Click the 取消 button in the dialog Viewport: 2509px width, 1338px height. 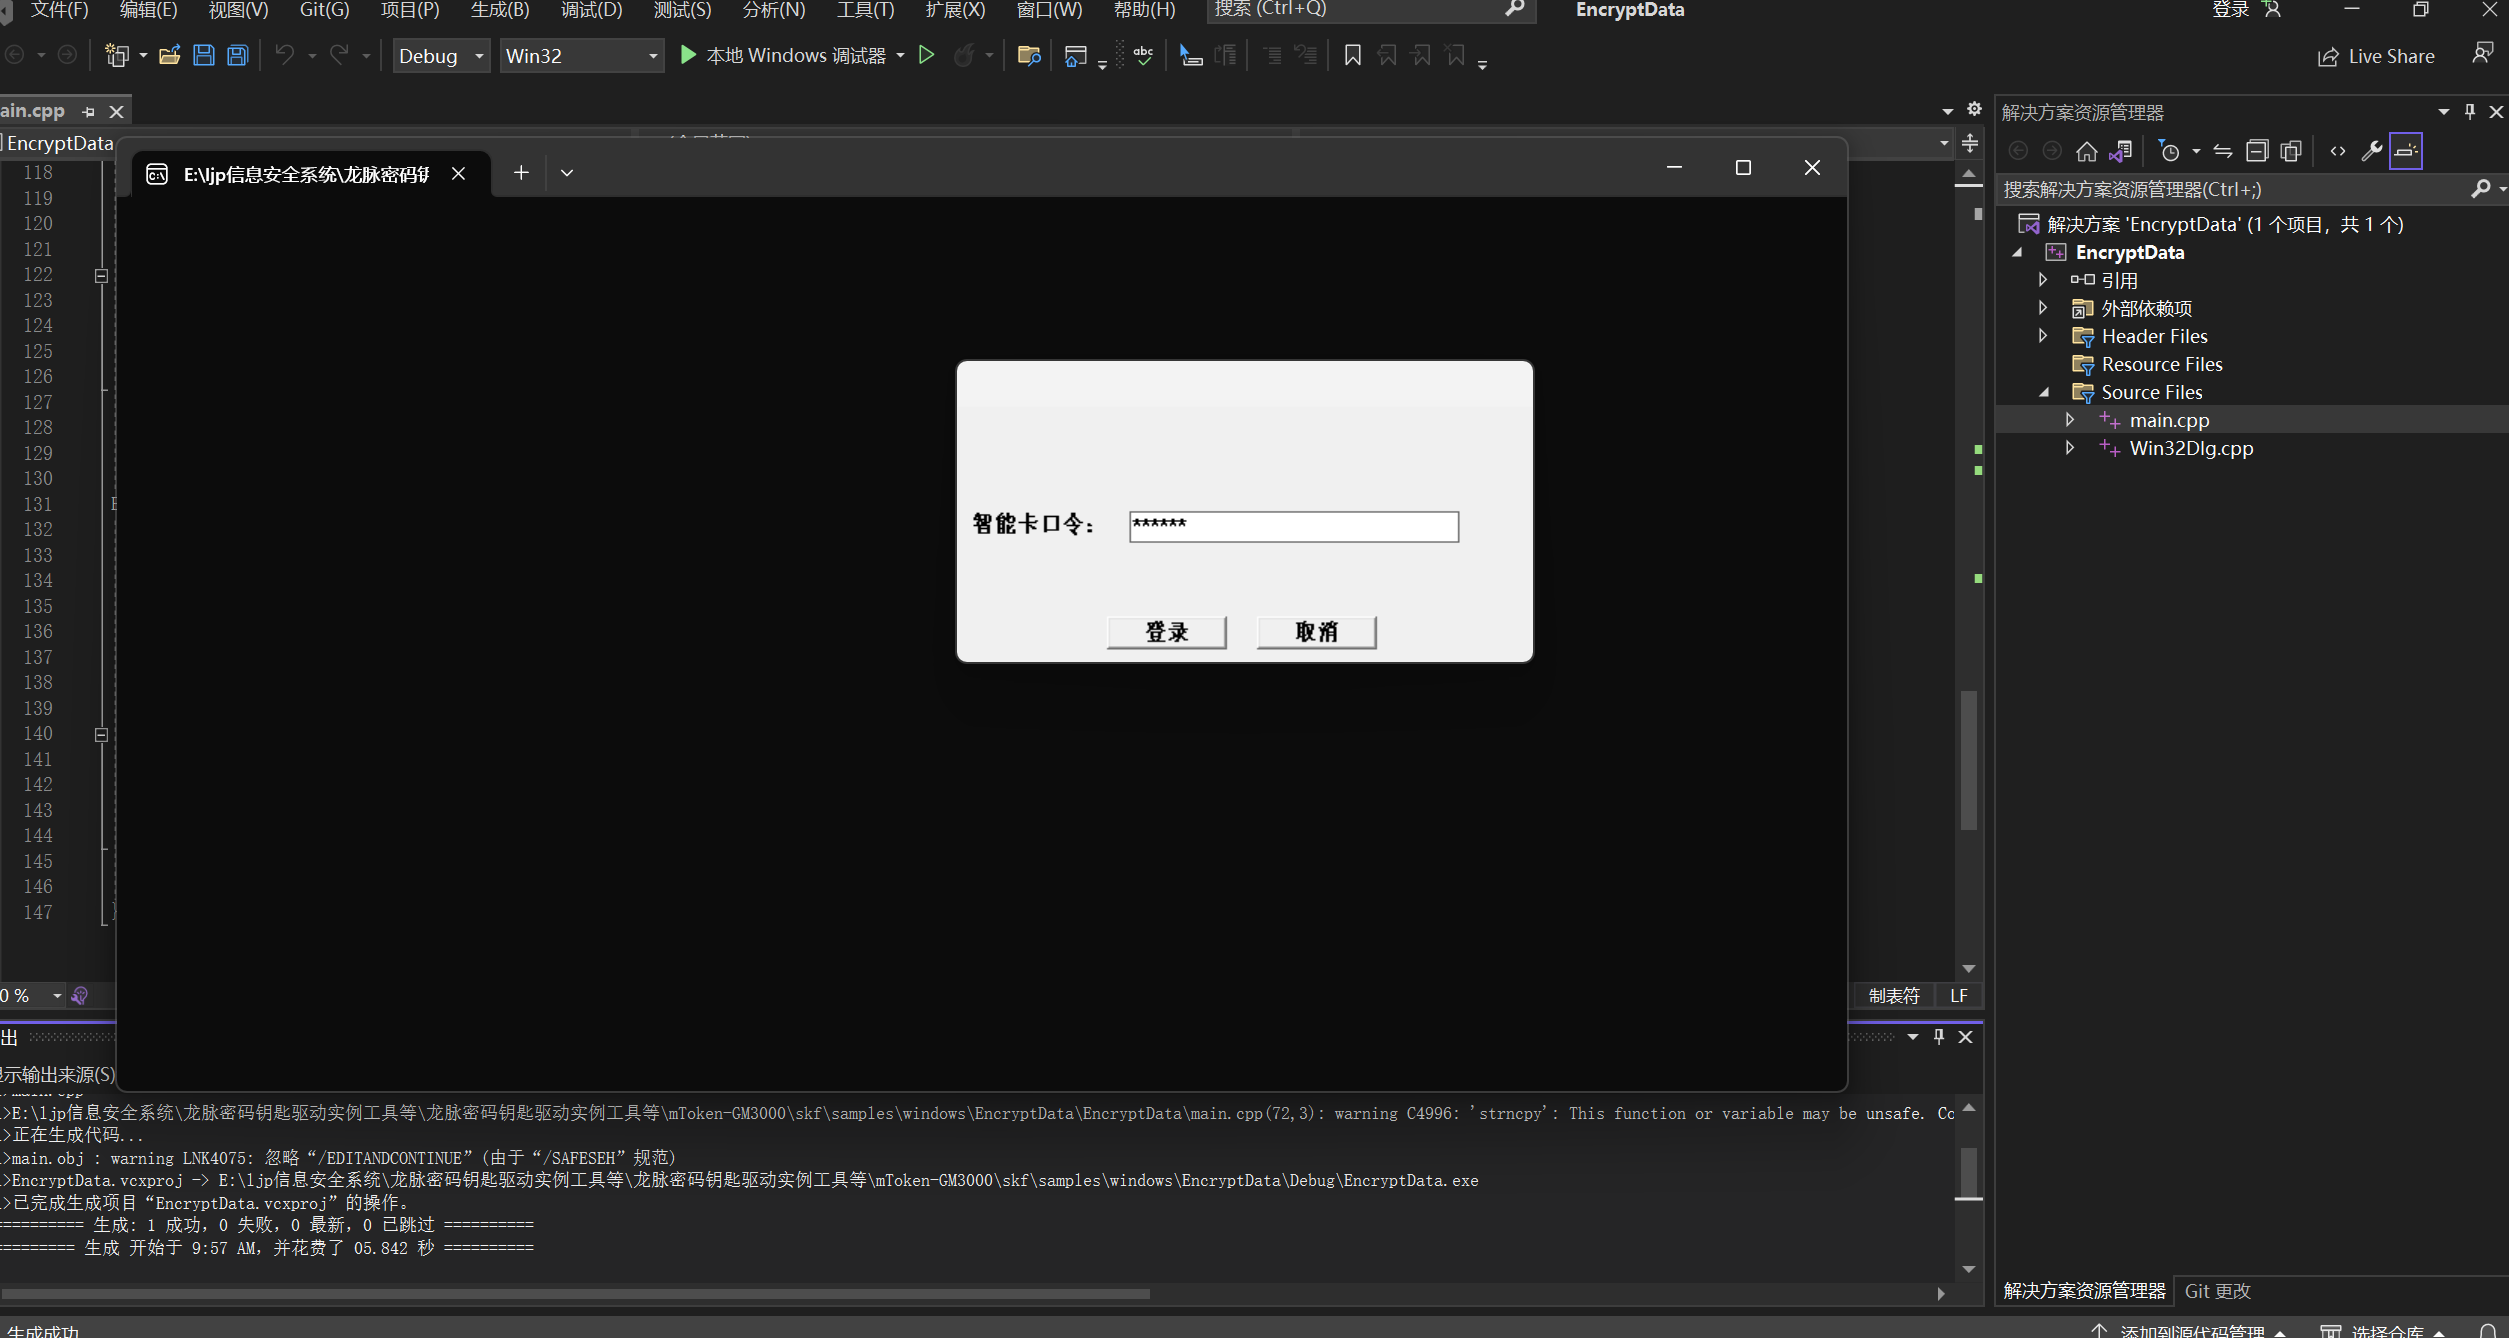(x=1316, y=632)
